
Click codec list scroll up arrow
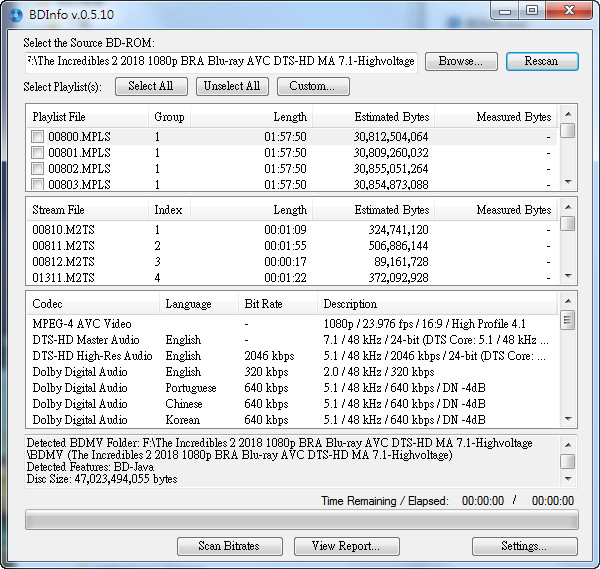tap(568, 301)
